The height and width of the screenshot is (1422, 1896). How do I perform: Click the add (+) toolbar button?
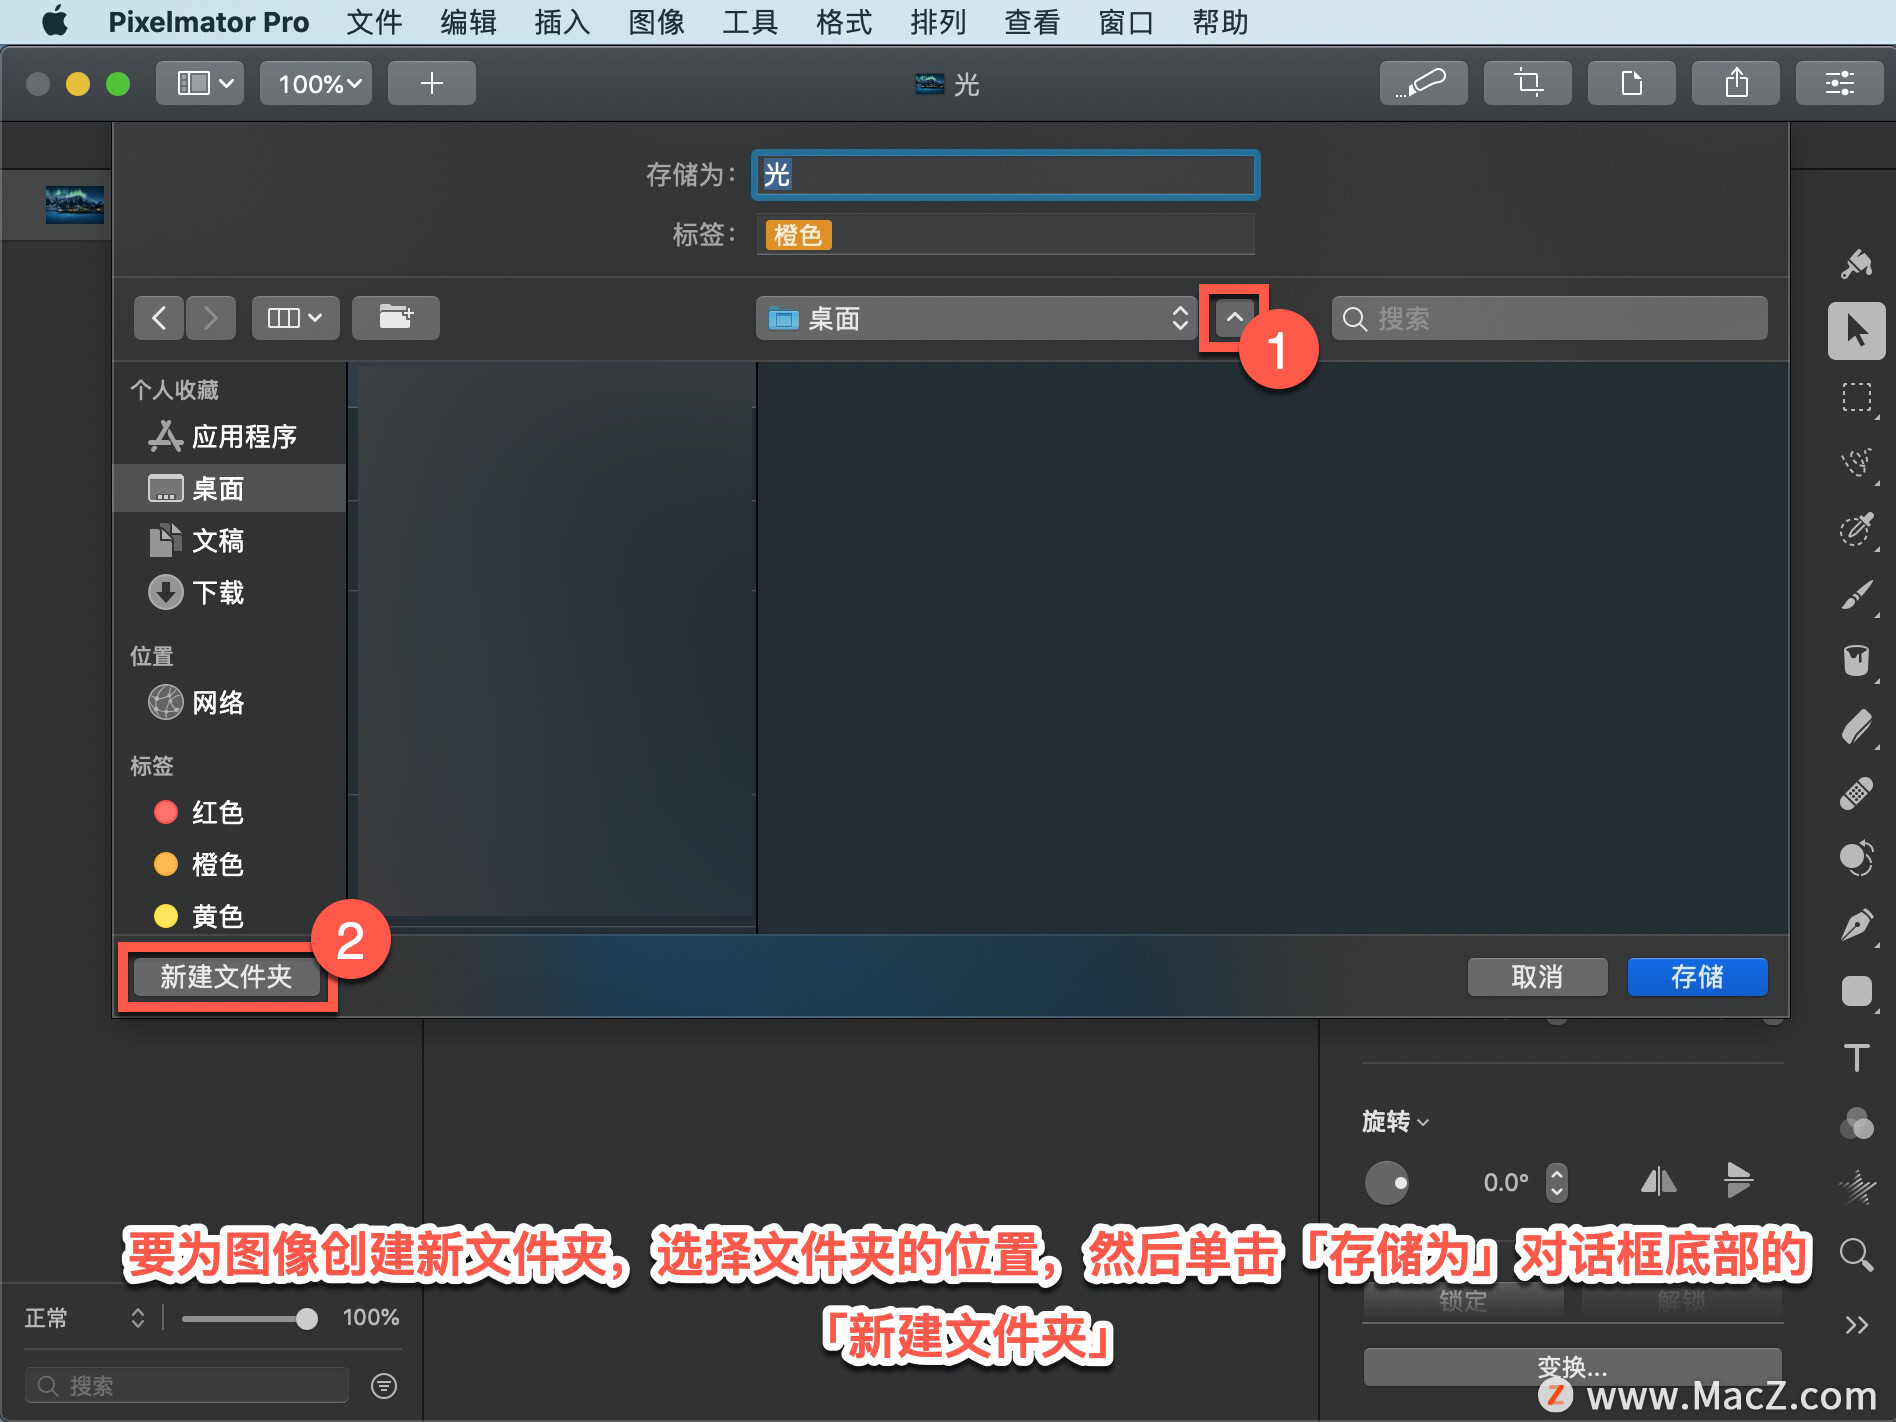click(432, 83)
